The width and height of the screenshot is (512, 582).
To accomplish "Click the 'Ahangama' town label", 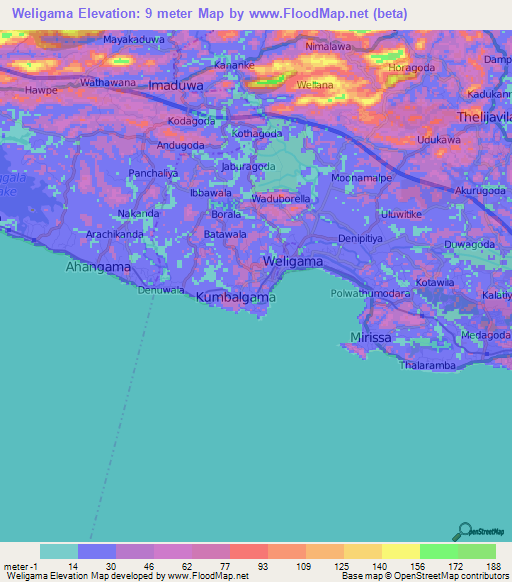I will coord(98,267).
